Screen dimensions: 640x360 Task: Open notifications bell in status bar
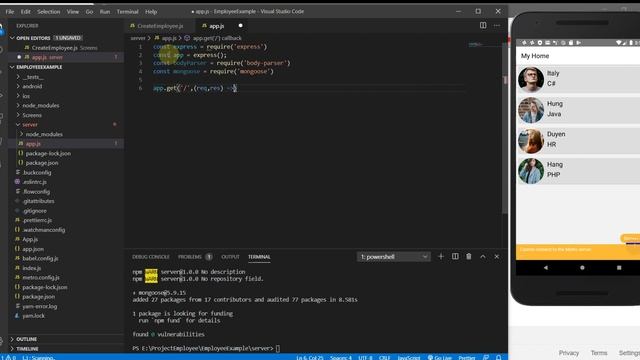pyautogui.click(x=498, y=358)
